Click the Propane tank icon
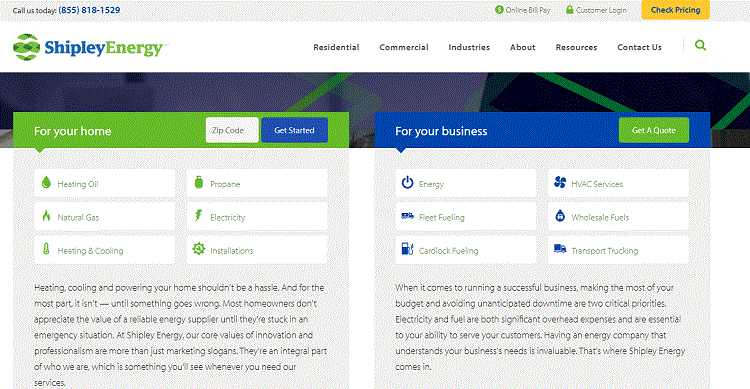The height and width of the screenshot is (389, 750). click(199, 182)
